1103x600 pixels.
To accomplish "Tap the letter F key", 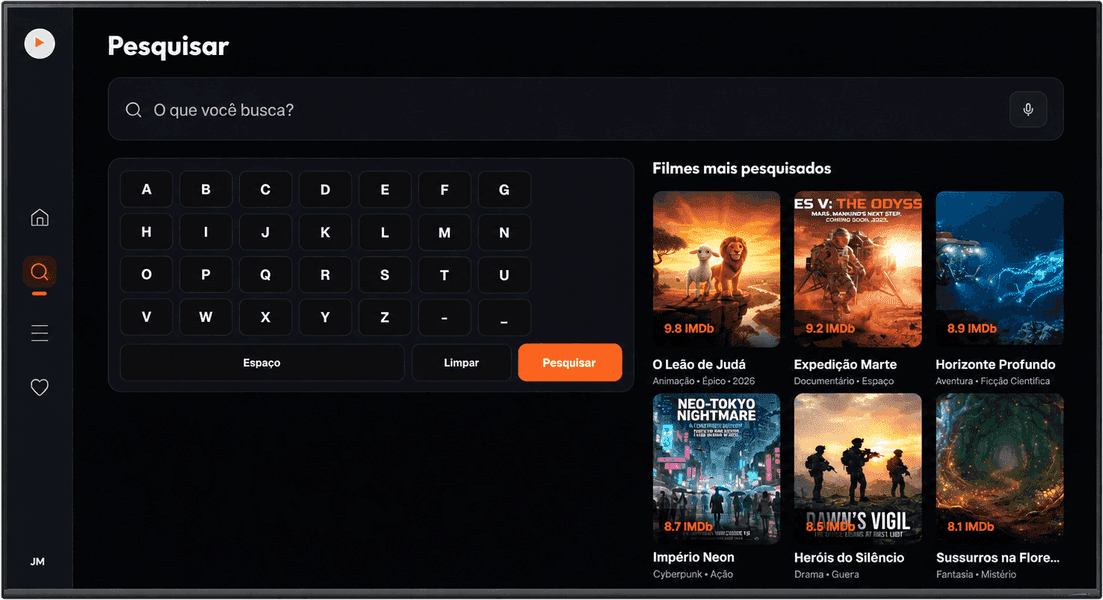I will click(445, 189).
